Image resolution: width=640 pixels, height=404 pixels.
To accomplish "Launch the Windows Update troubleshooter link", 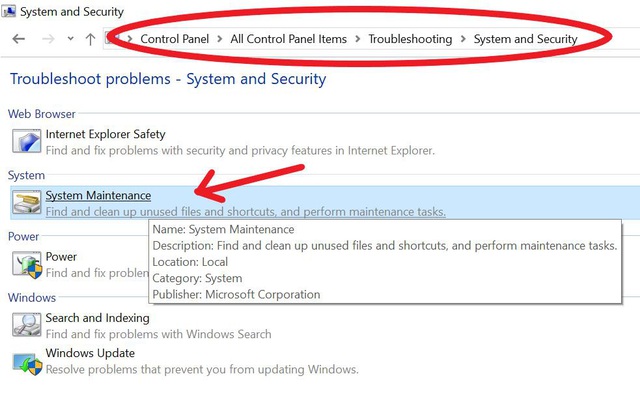I will [90, 353].
